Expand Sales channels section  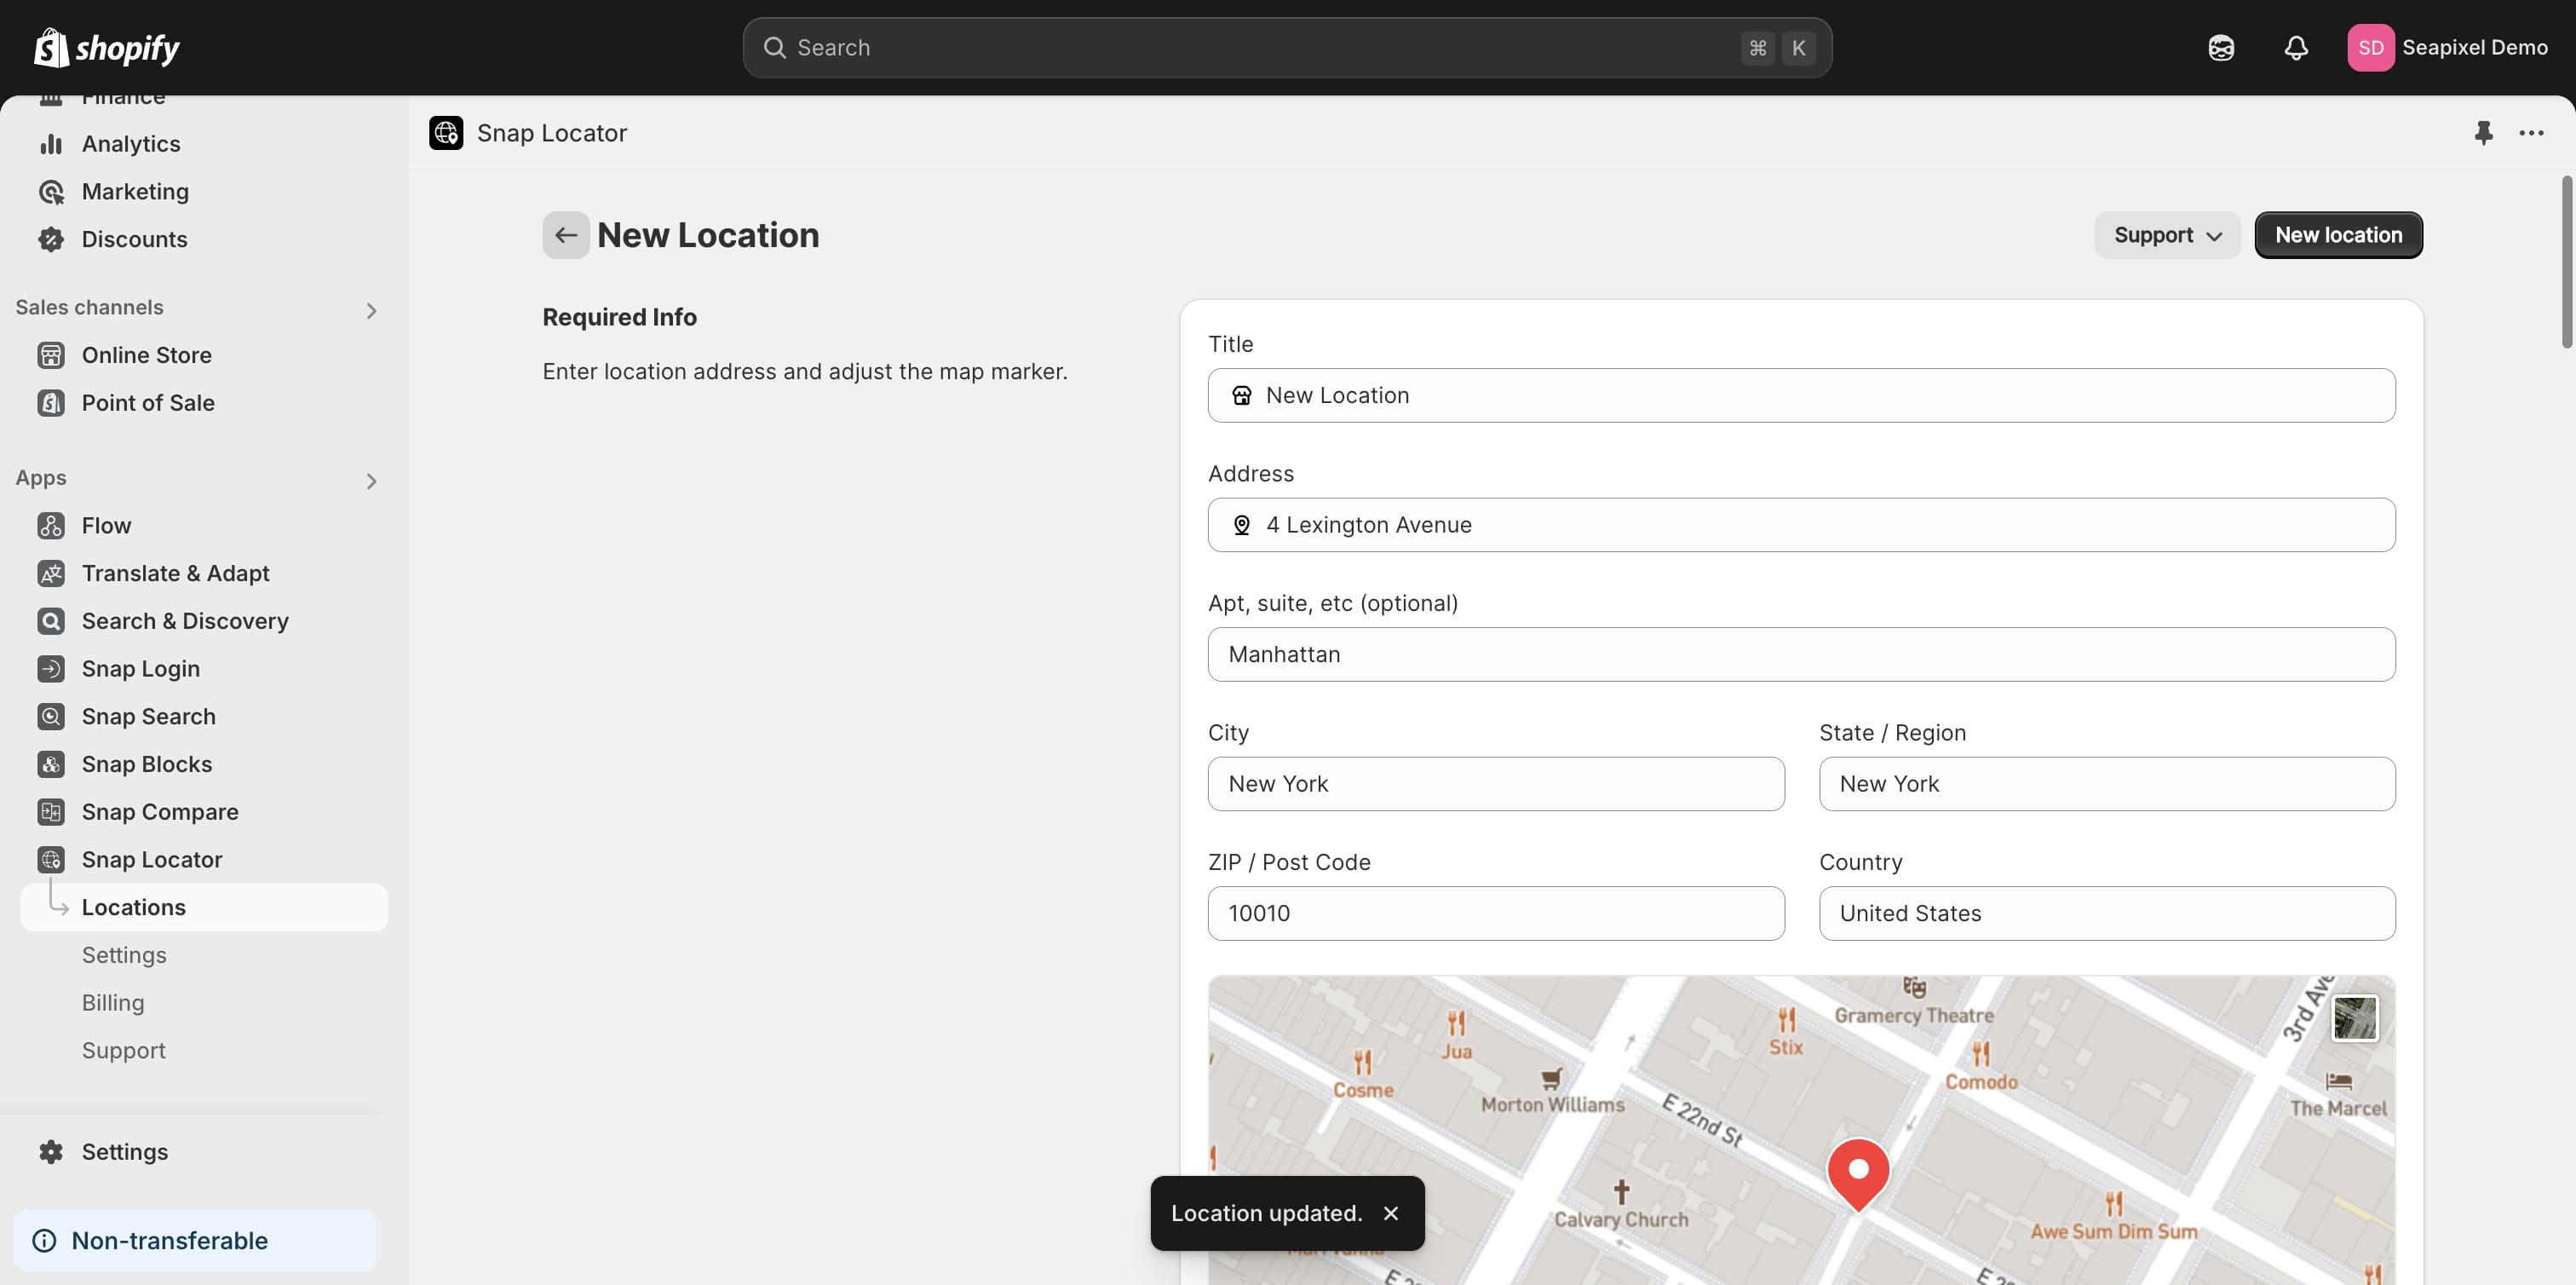371,311
